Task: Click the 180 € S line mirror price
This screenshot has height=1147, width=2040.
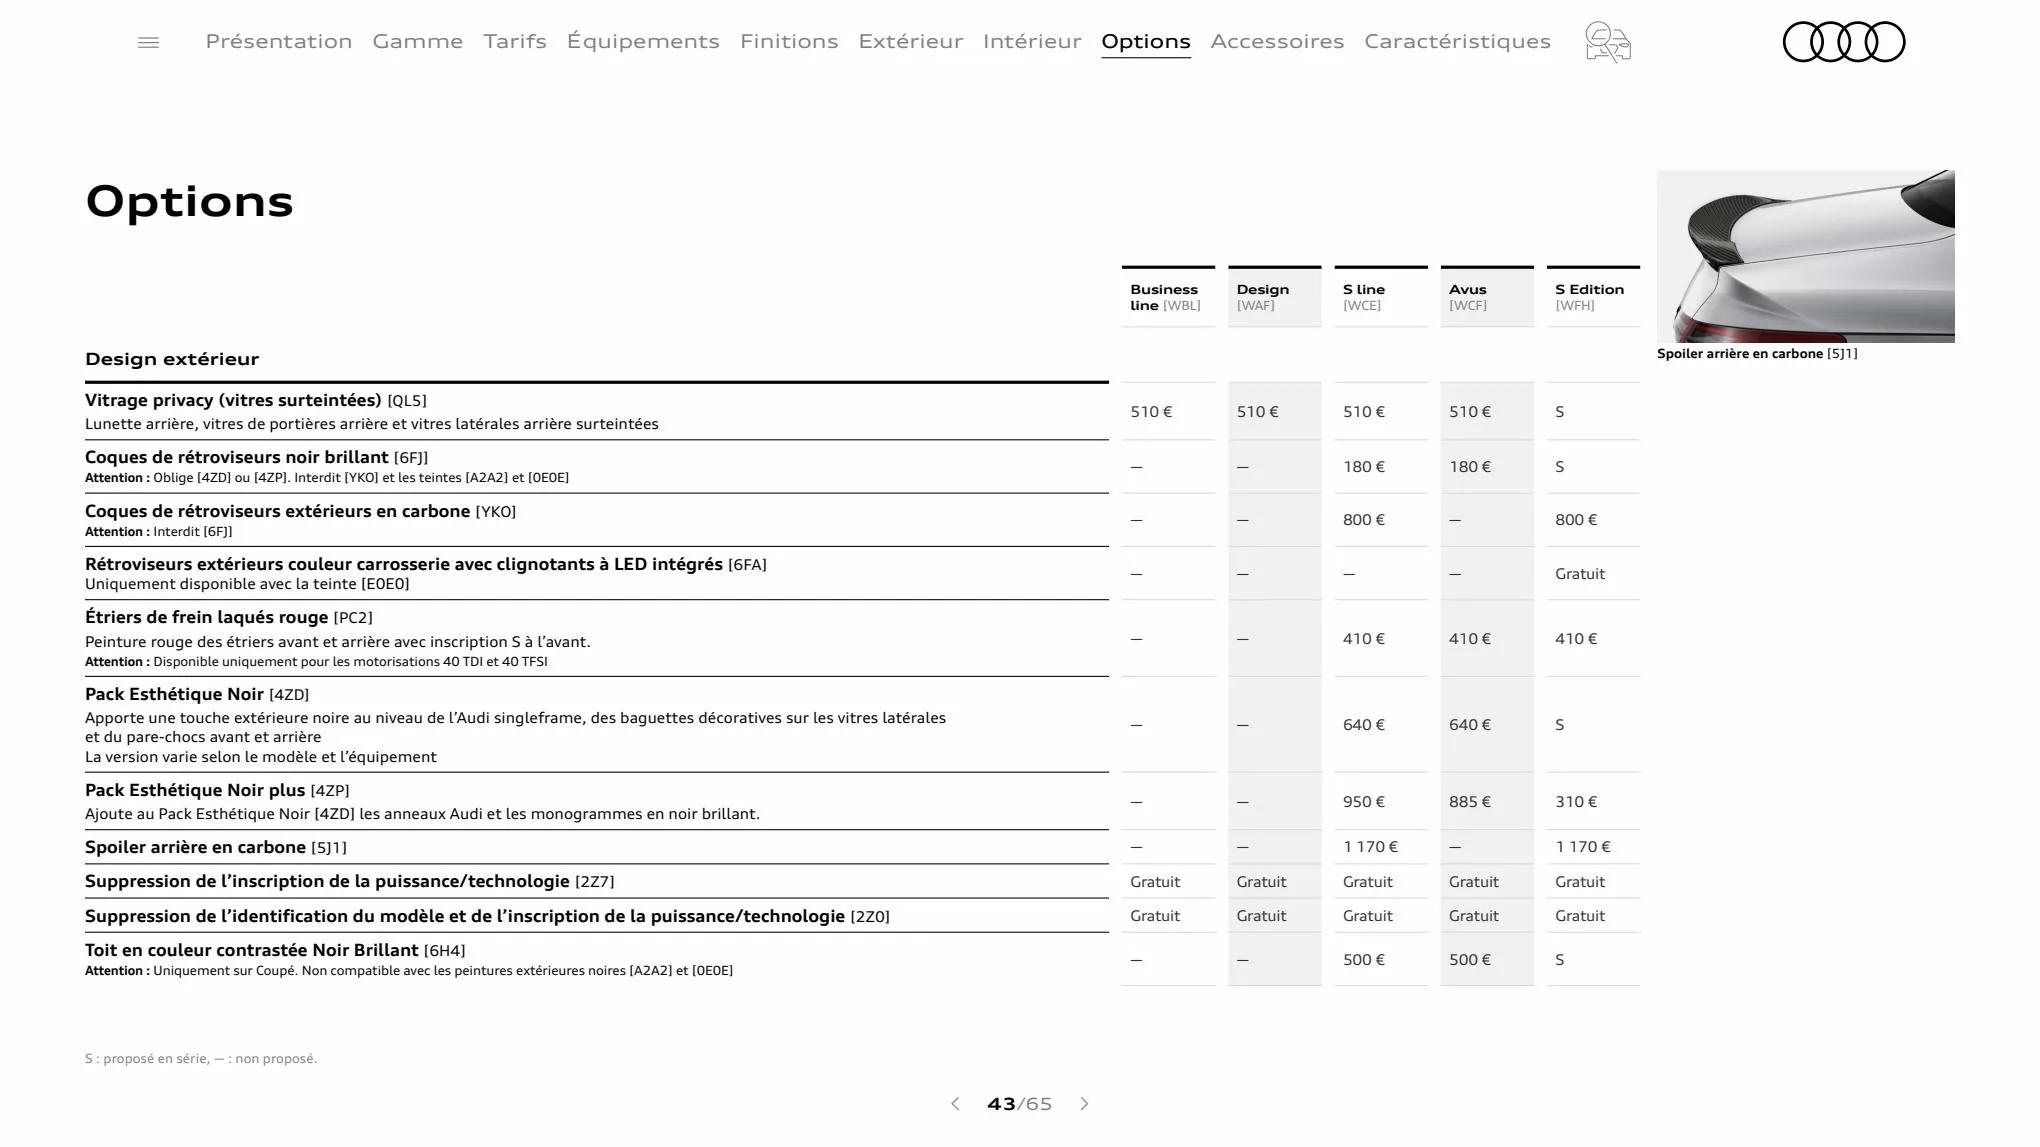Action: pyautogui.click(x=1364, y=467)
